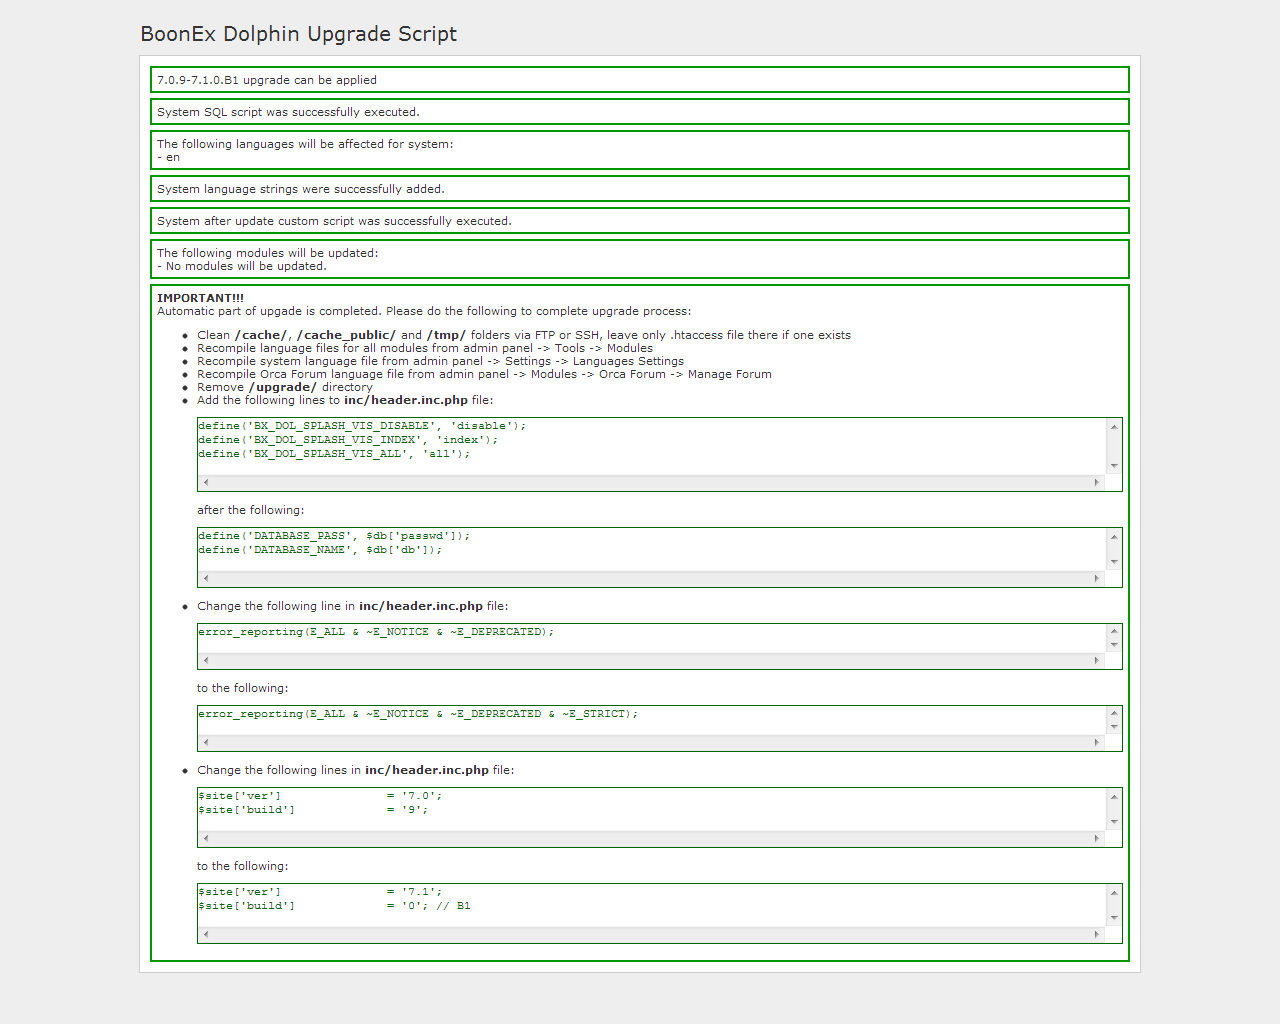This screenshot has height=1024, width=1280.
Task: Click the right arrow under the DATABASE_PASS code box
Action: tap(1097, 578)
